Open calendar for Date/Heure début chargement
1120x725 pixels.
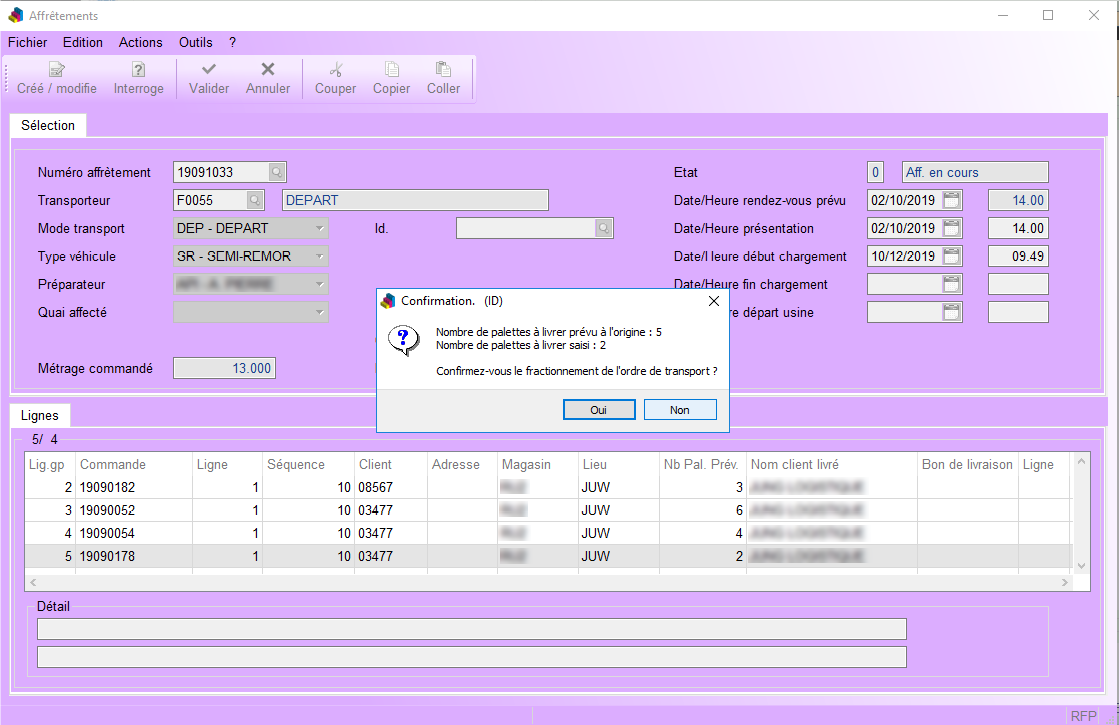click(x=951, y=256)
